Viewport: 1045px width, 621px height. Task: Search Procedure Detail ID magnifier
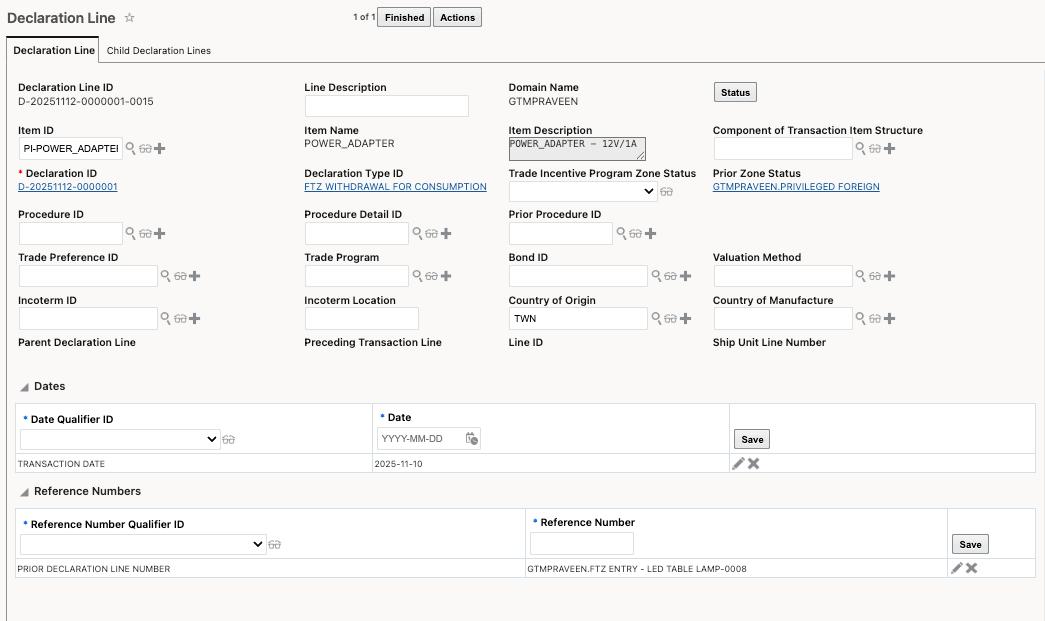(417, 233)
